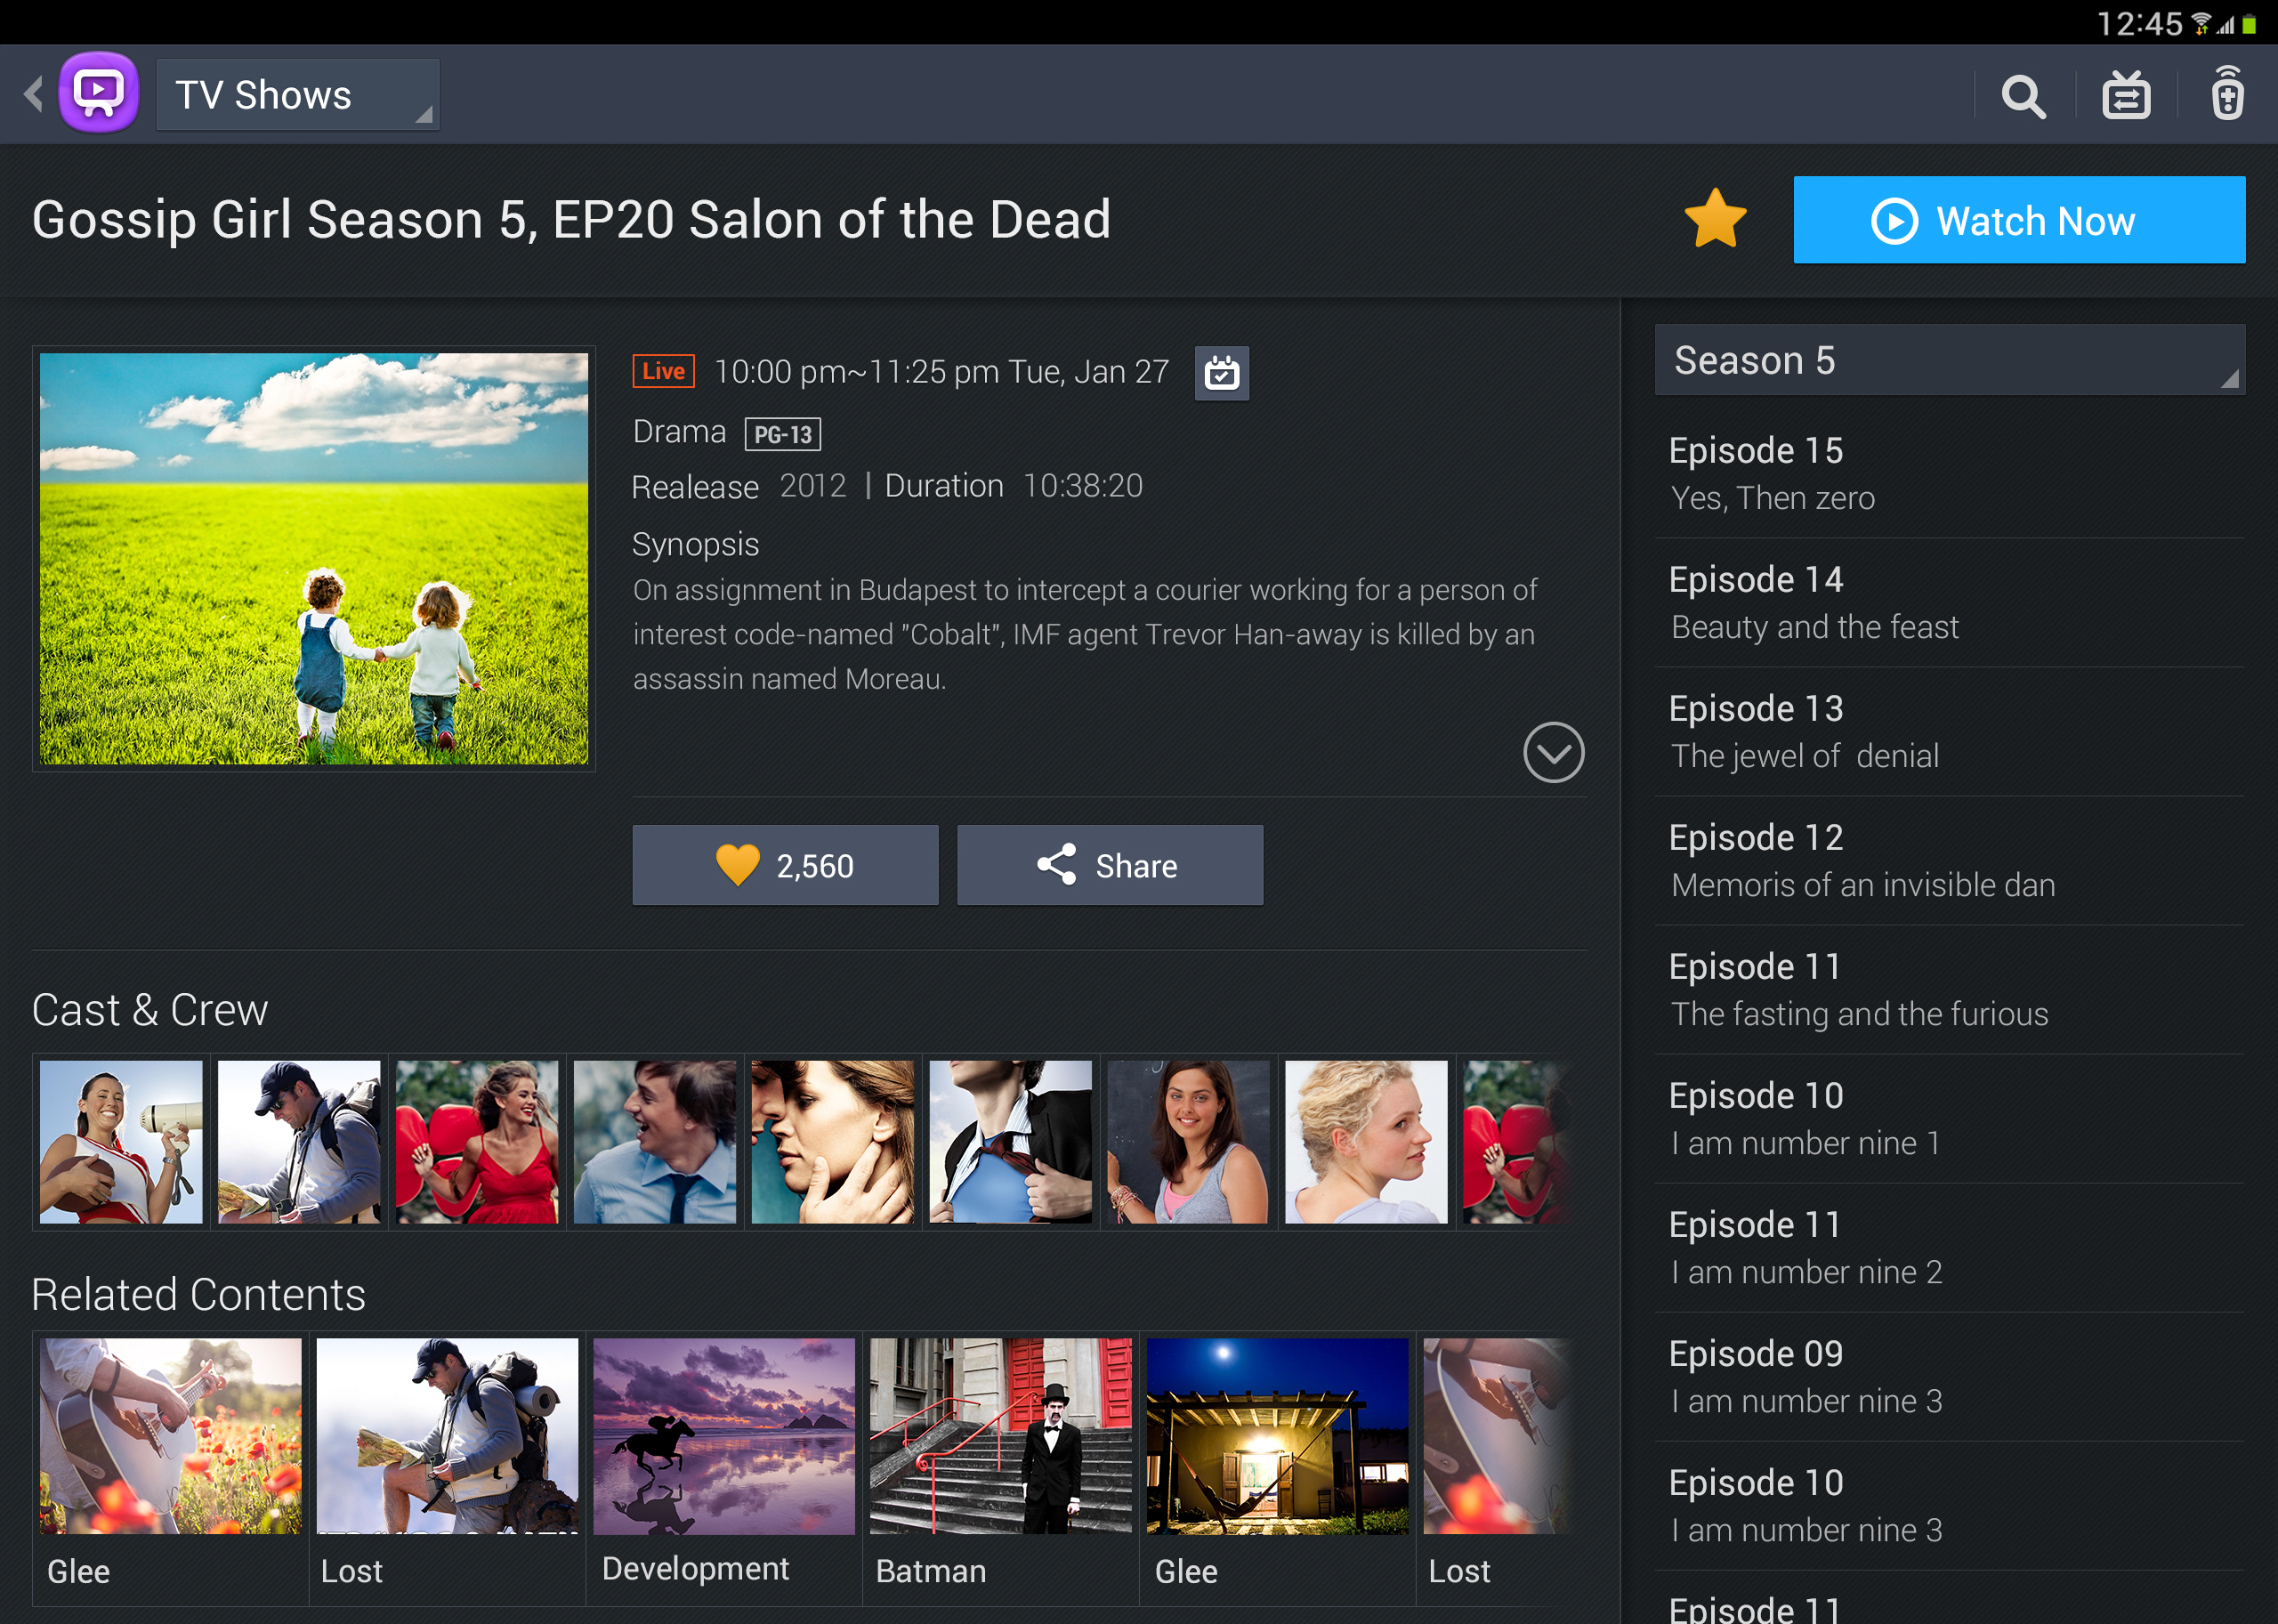This screenshot has height=1624, width=2278.
Task: Click the Synopsis heading
Action: [696, 545]
